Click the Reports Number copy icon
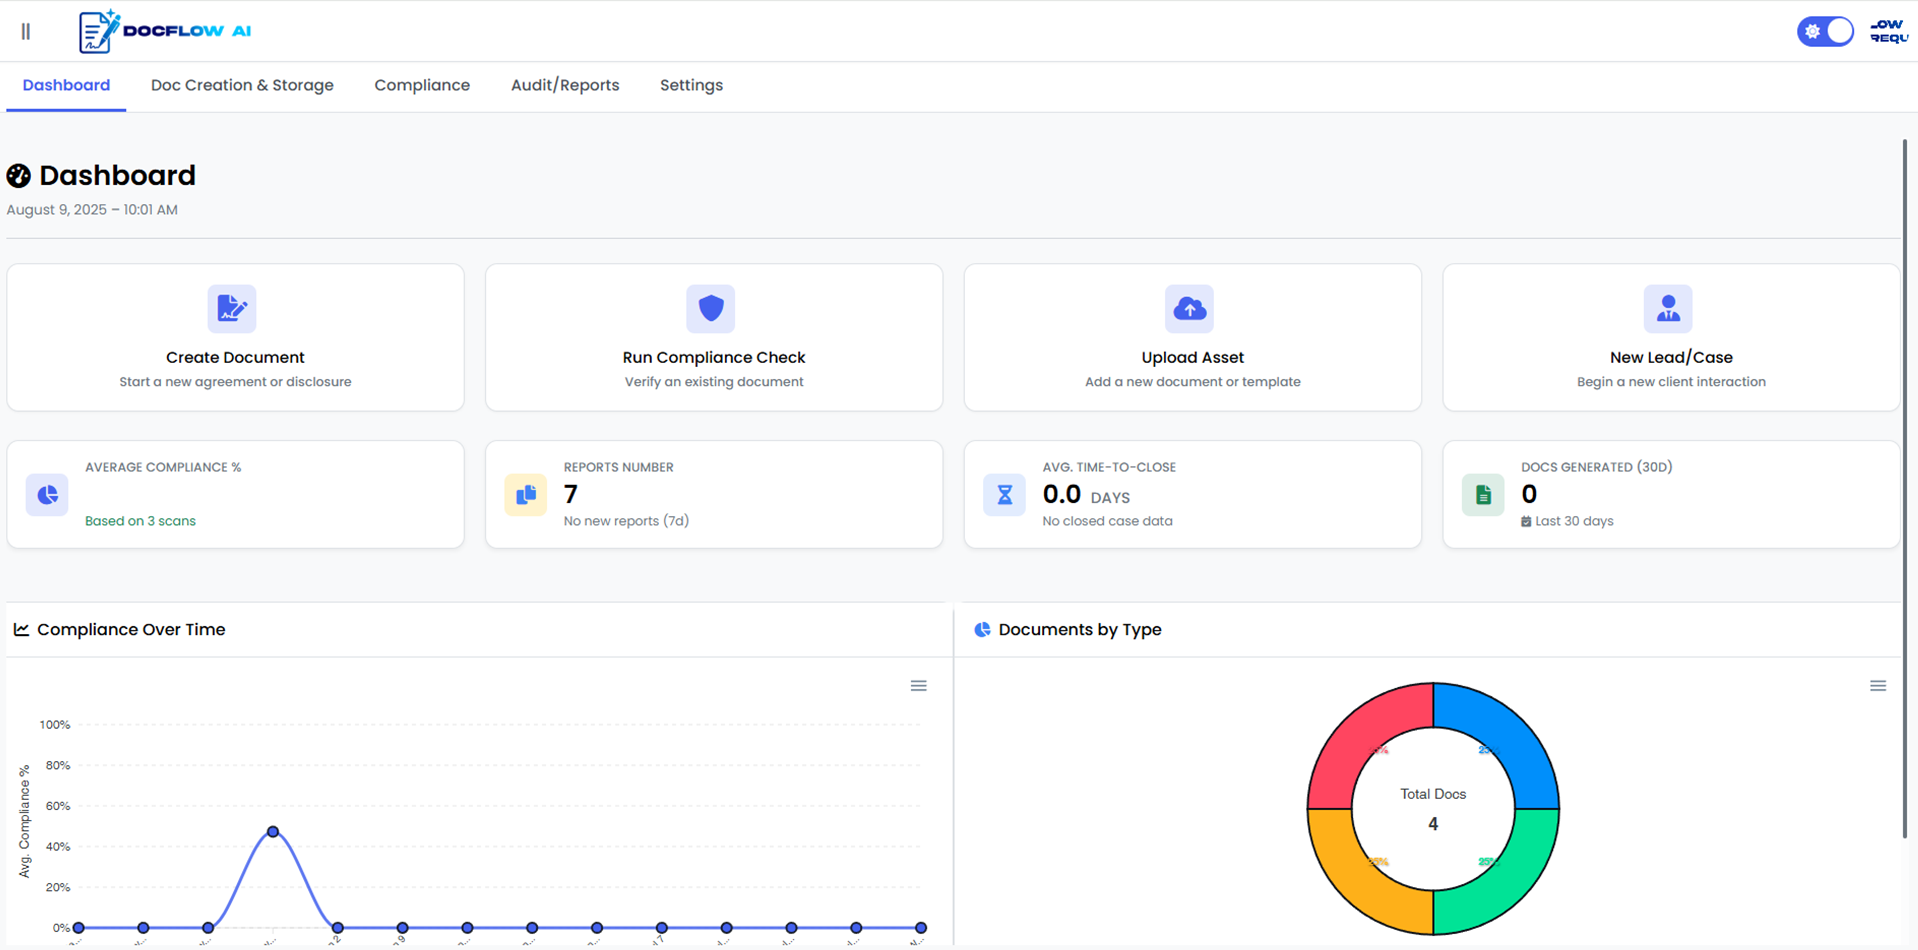Image resolution: width=1918 pixels, height=950 pixels. (526, 495)
